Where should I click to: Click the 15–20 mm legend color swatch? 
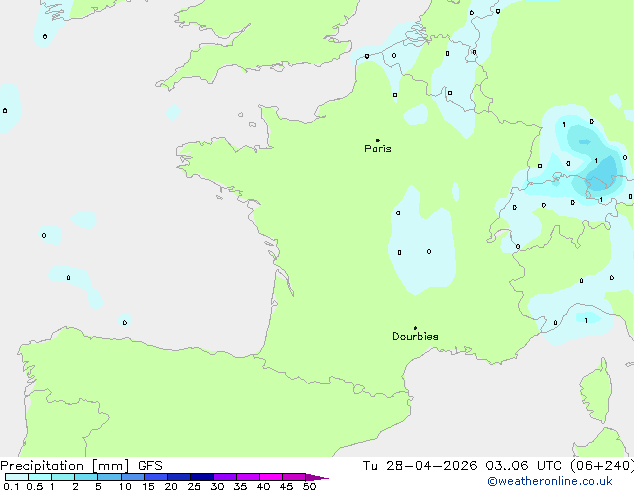(155, 477)
